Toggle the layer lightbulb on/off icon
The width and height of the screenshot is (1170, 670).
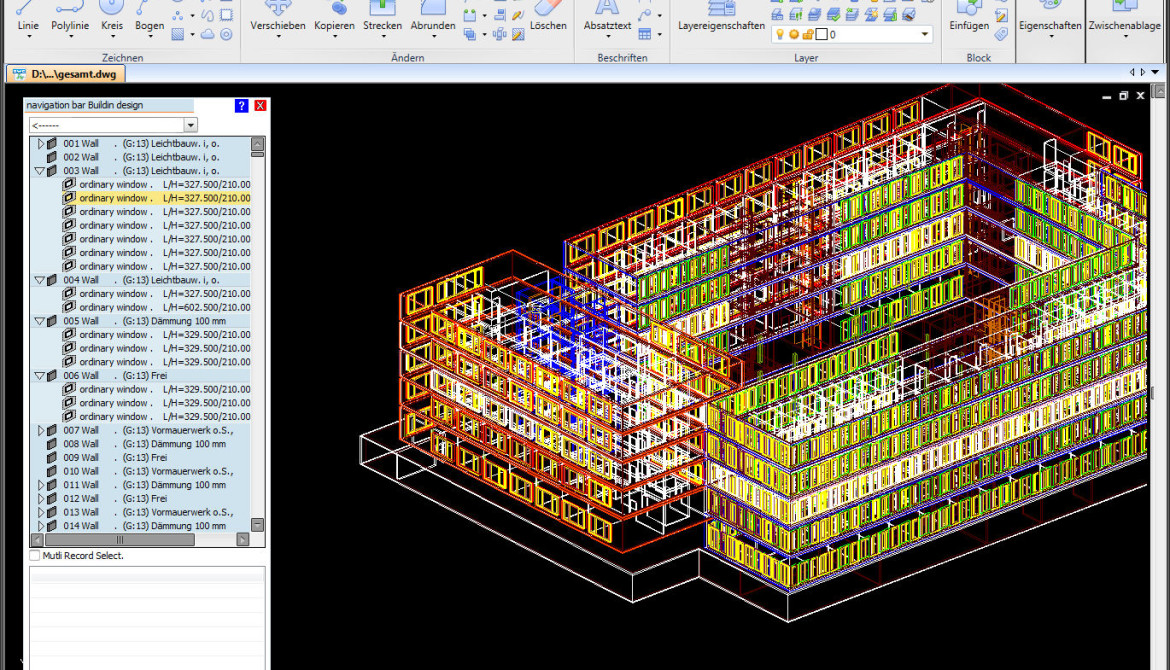[x=780, y=35]
